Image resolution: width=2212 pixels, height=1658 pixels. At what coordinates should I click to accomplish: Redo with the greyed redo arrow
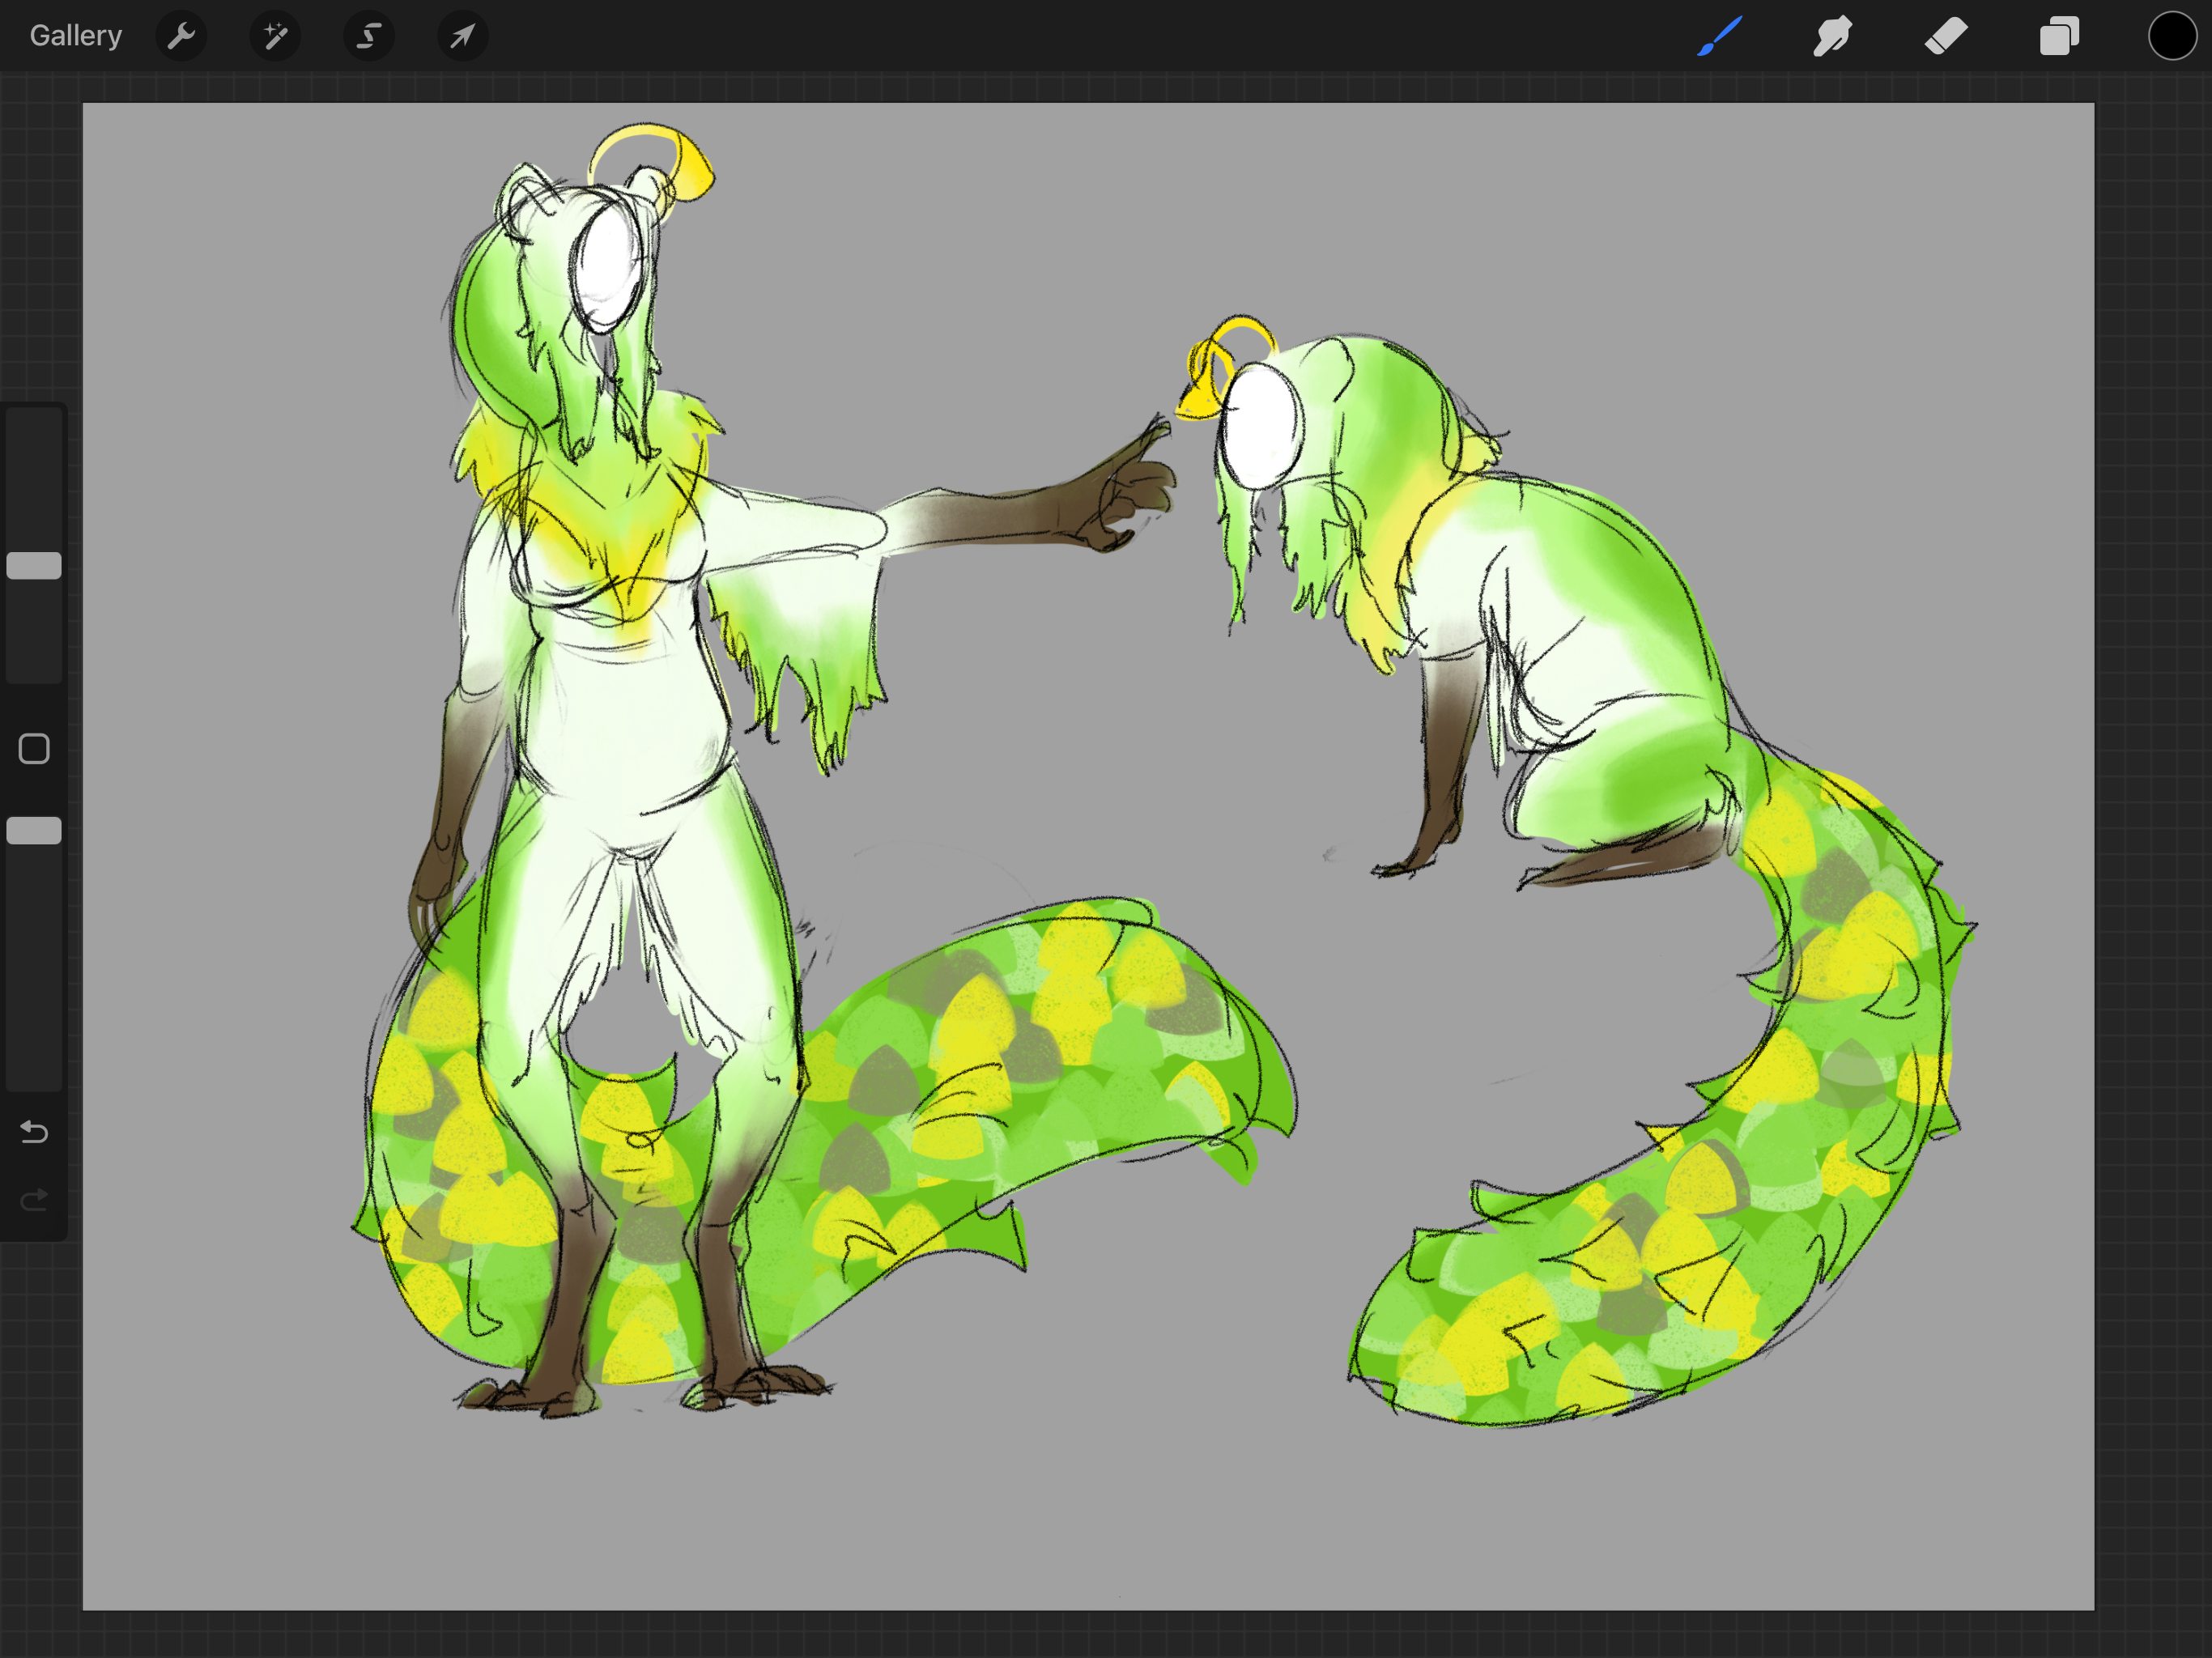pyautogui.click(x=34, y=1199)
